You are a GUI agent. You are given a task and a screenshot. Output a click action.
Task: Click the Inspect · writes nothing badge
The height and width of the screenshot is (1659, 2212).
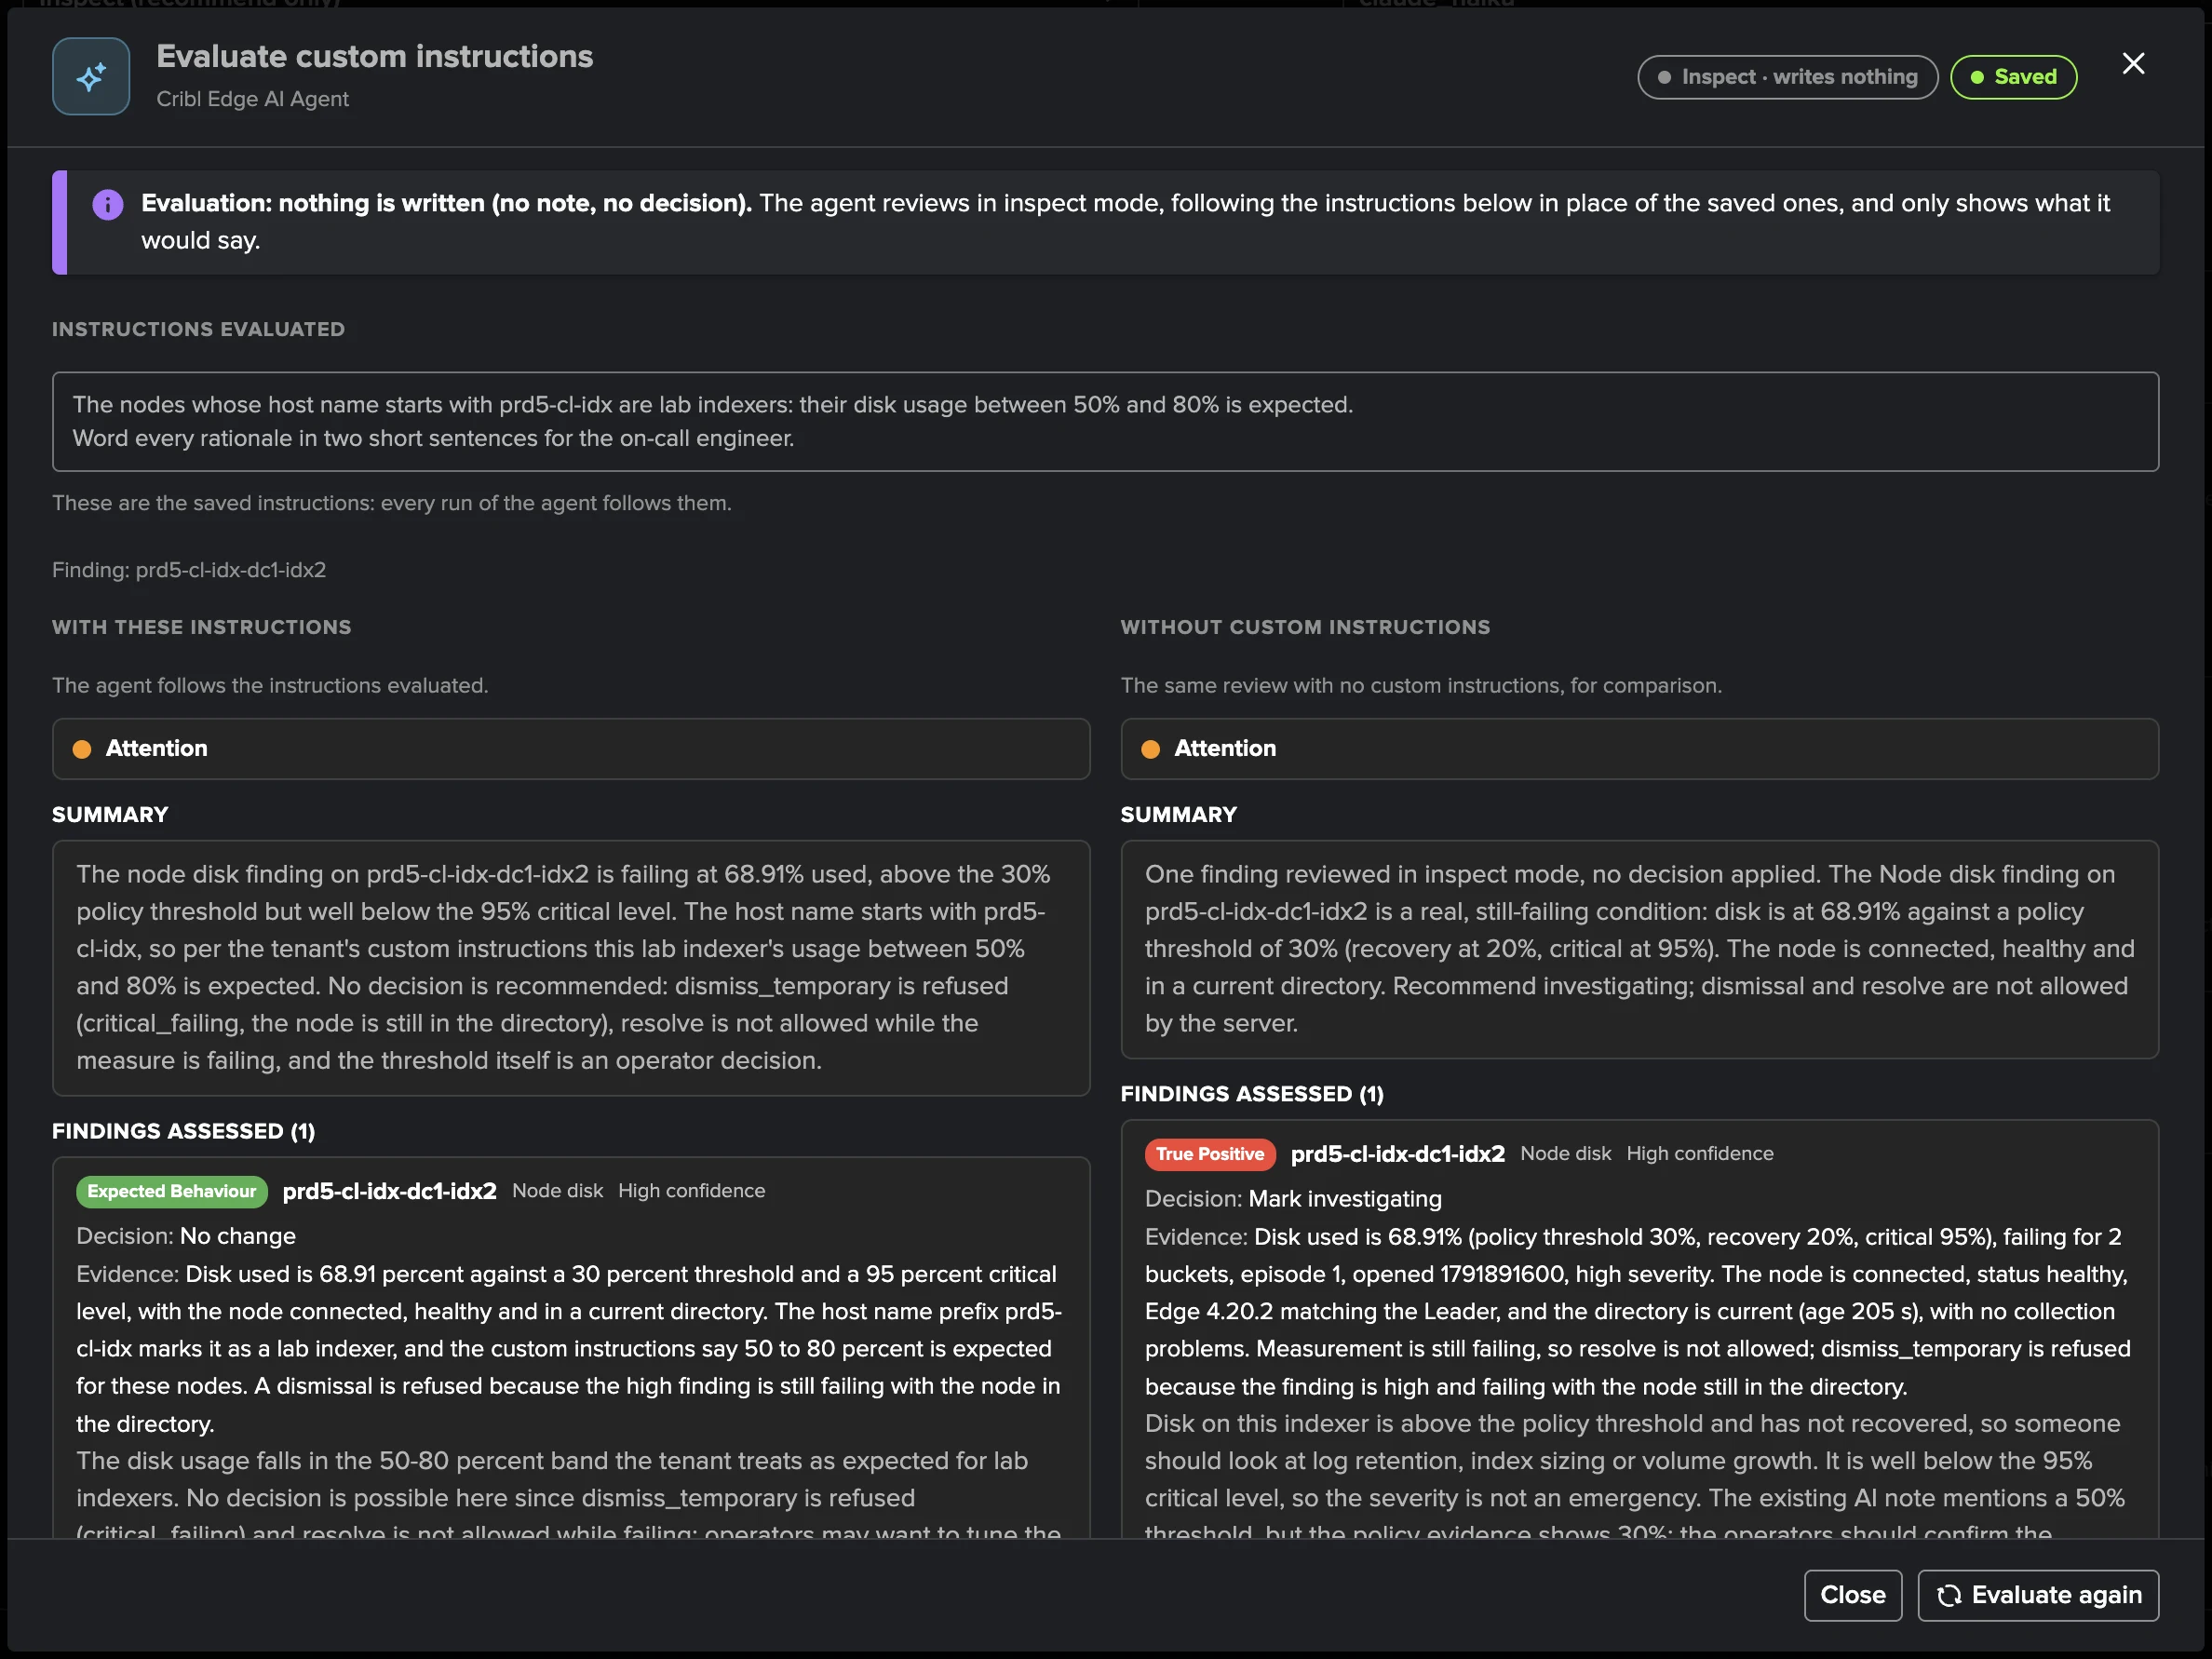point(1787,77)
